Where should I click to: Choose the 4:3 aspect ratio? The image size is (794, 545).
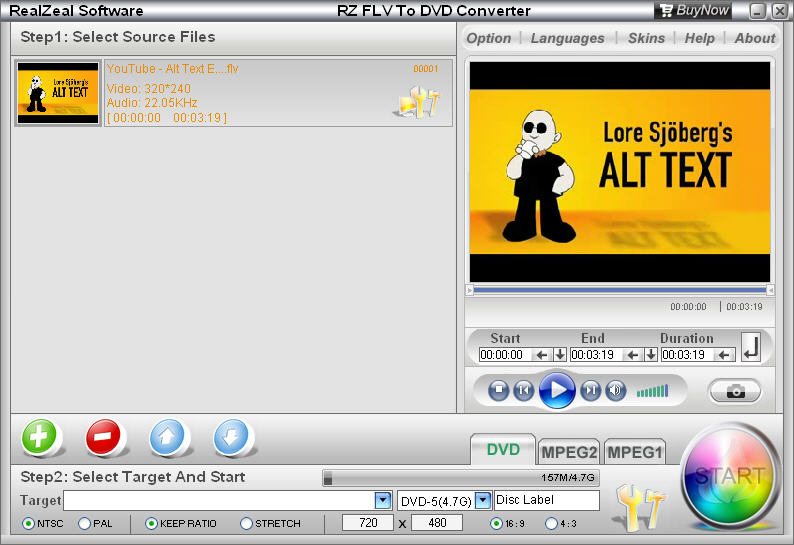coord(551,523)
